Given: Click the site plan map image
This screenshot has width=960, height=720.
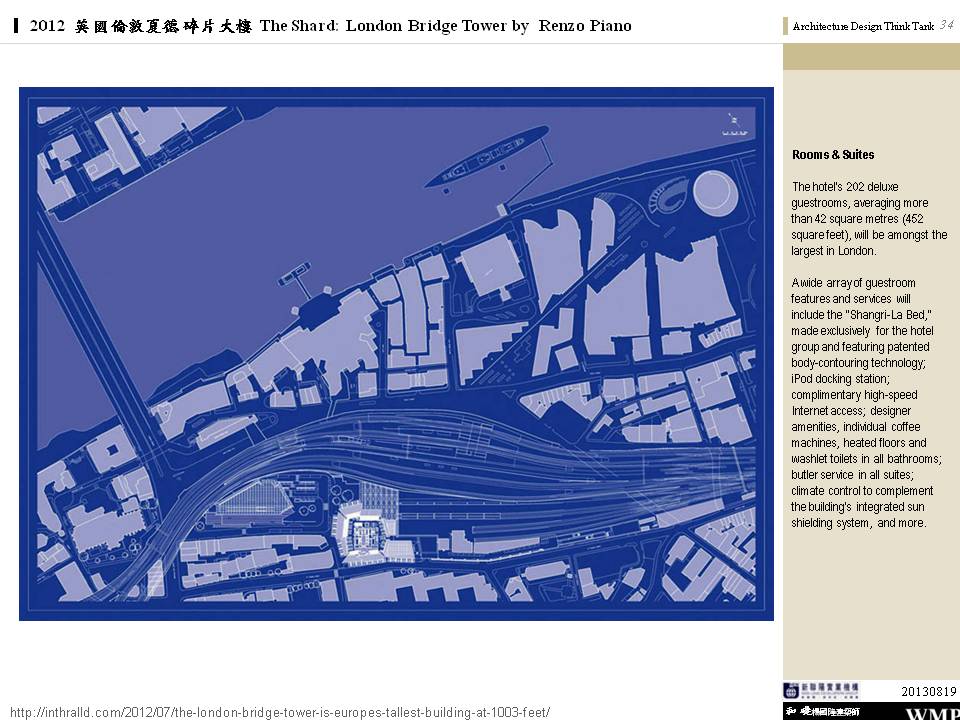Looking at the screenshot, I should click(396, 353).
